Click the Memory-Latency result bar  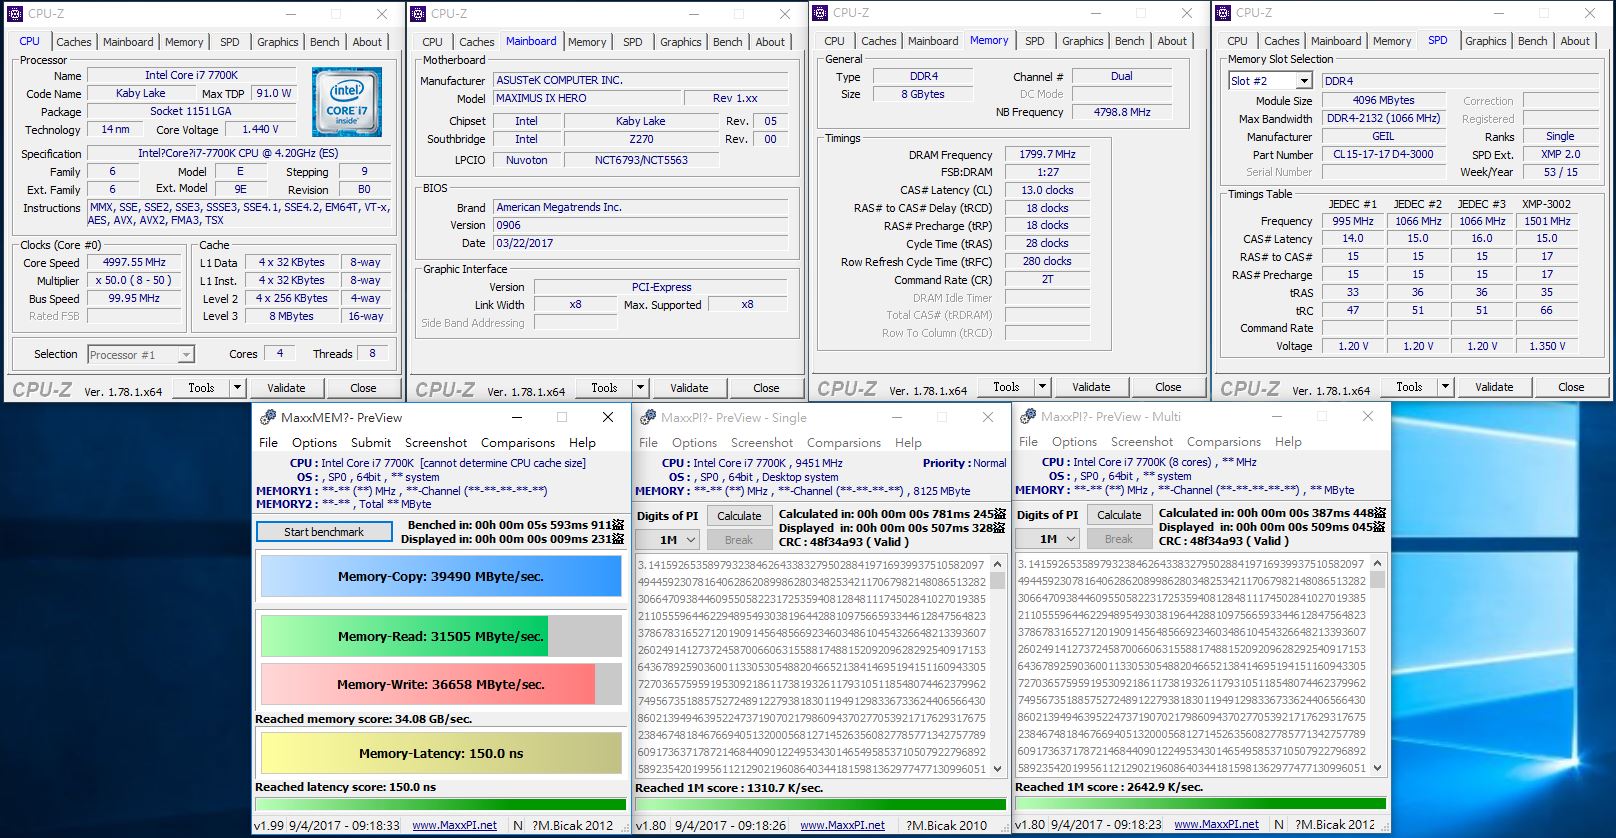pyautogui.click(x=441, y=753)
